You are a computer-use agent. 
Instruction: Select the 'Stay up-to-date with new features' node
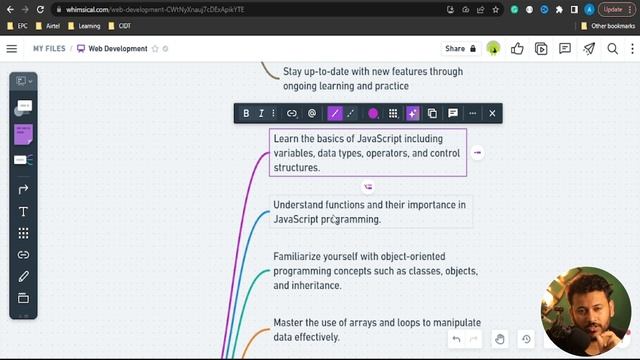(373, 79)
